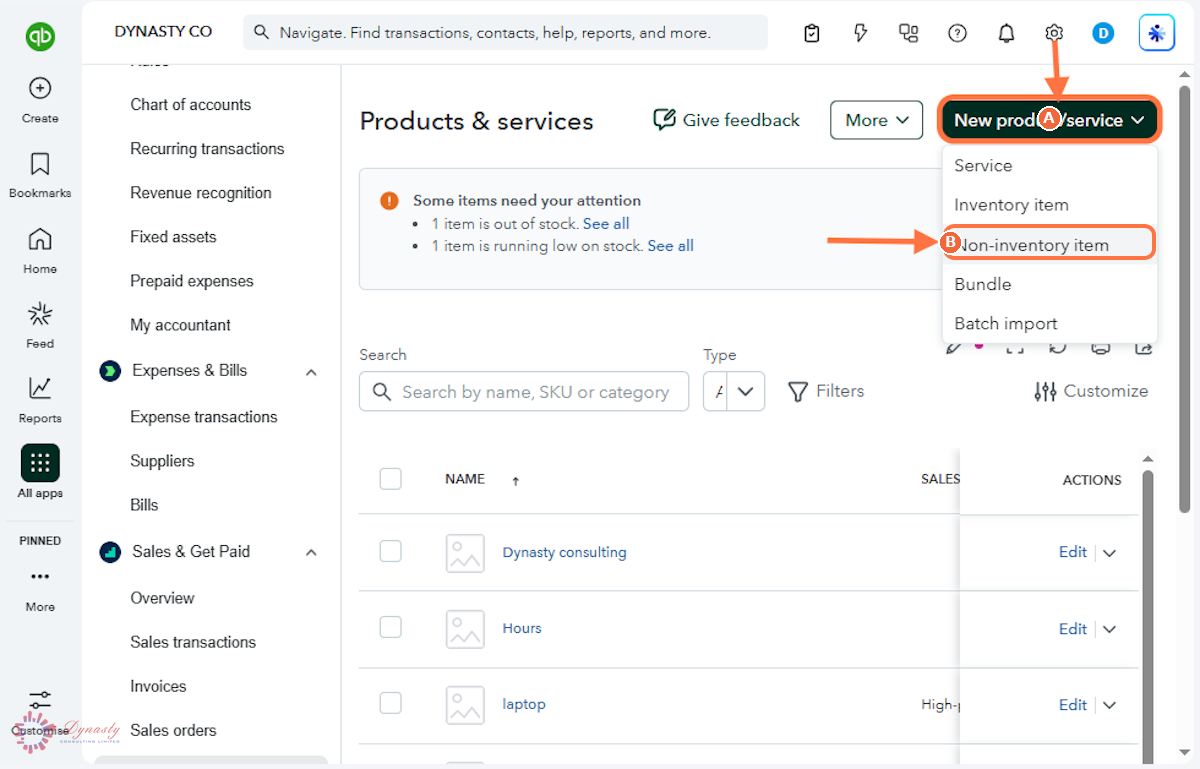Open Sales orders in navigation
This screenshot has height=769, width=1200.
tap(173, 731)
